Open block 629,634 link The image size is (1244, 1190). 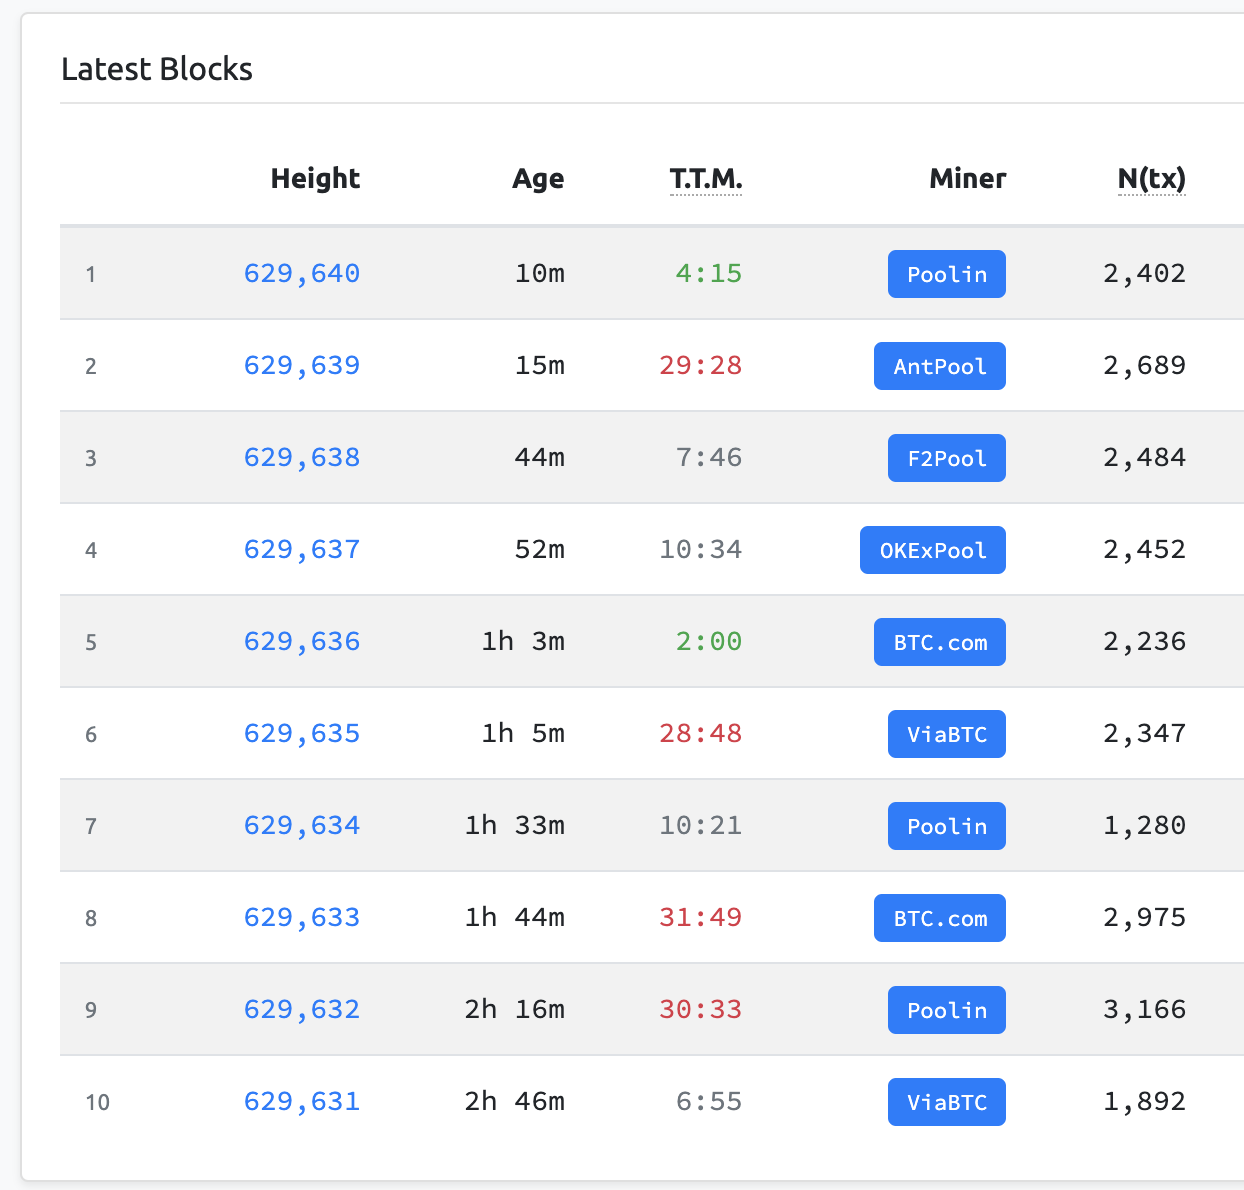click(x=302, y=825)
